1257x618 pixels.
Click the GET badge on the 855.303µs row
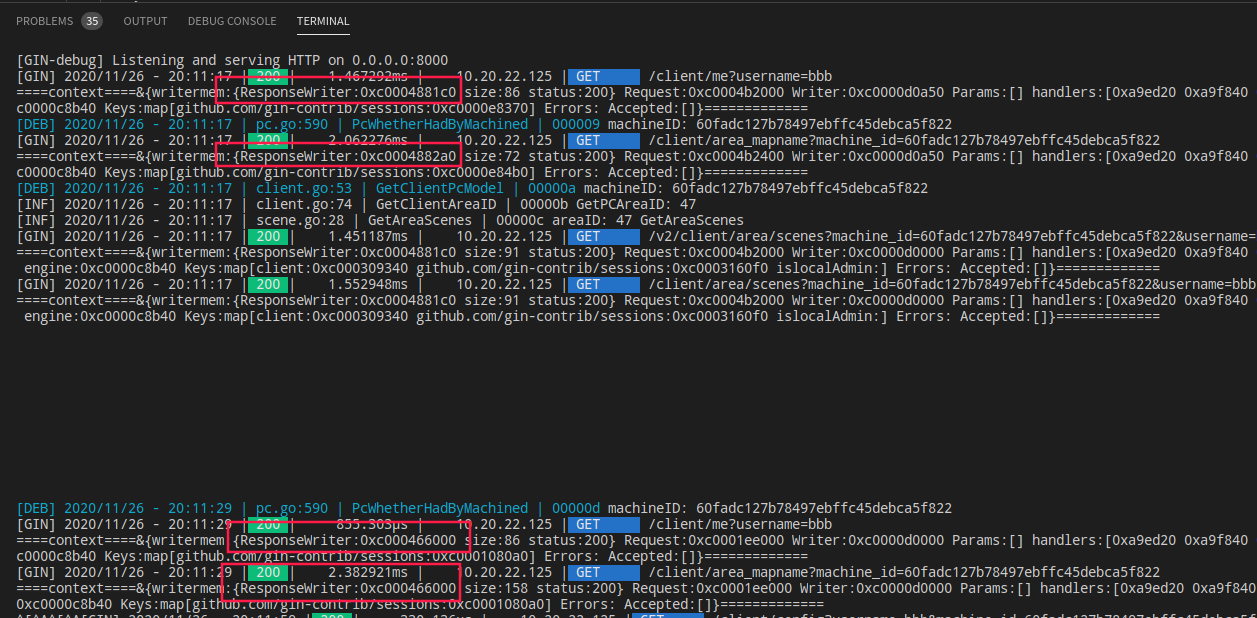[x=604, y=524]
